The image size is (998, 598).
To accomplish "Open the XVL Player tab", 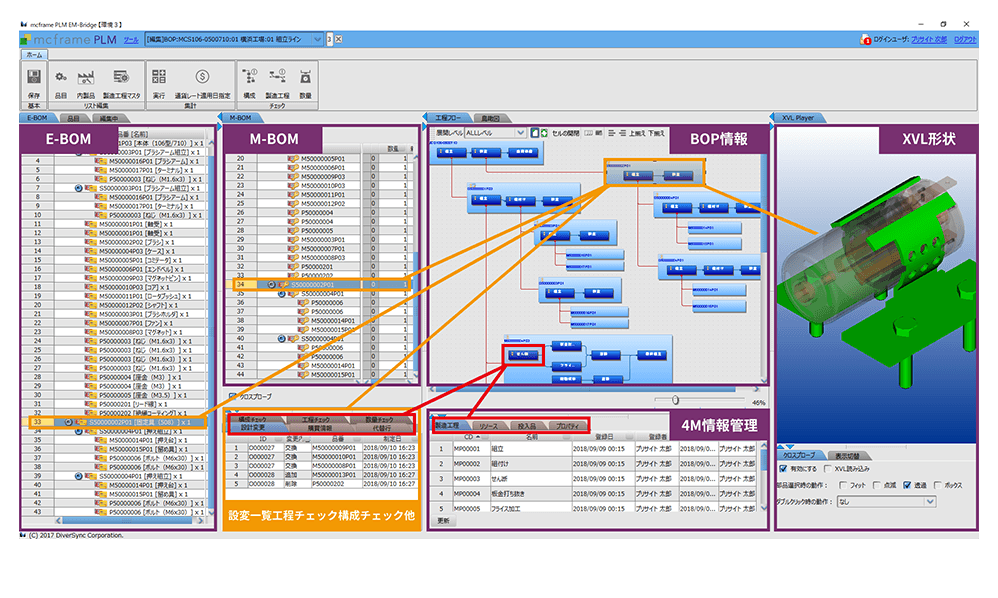I will tap(798, 118).
